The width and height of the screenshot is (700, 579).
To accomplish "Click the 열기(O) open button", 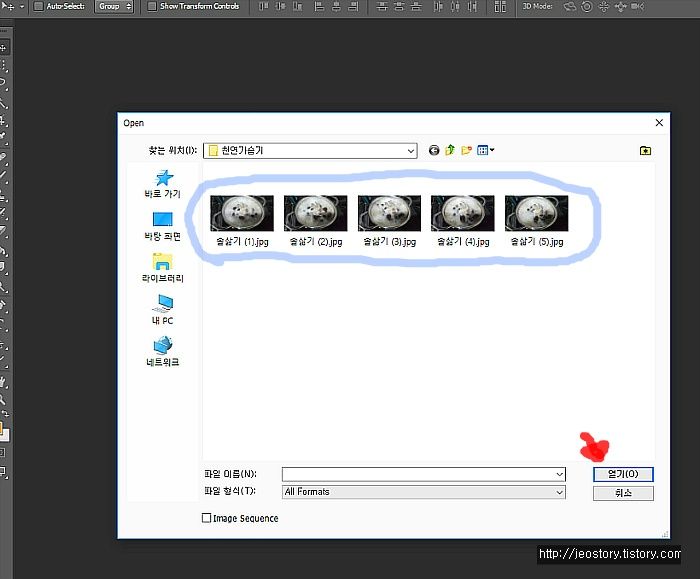I will (x=623, y=474).
